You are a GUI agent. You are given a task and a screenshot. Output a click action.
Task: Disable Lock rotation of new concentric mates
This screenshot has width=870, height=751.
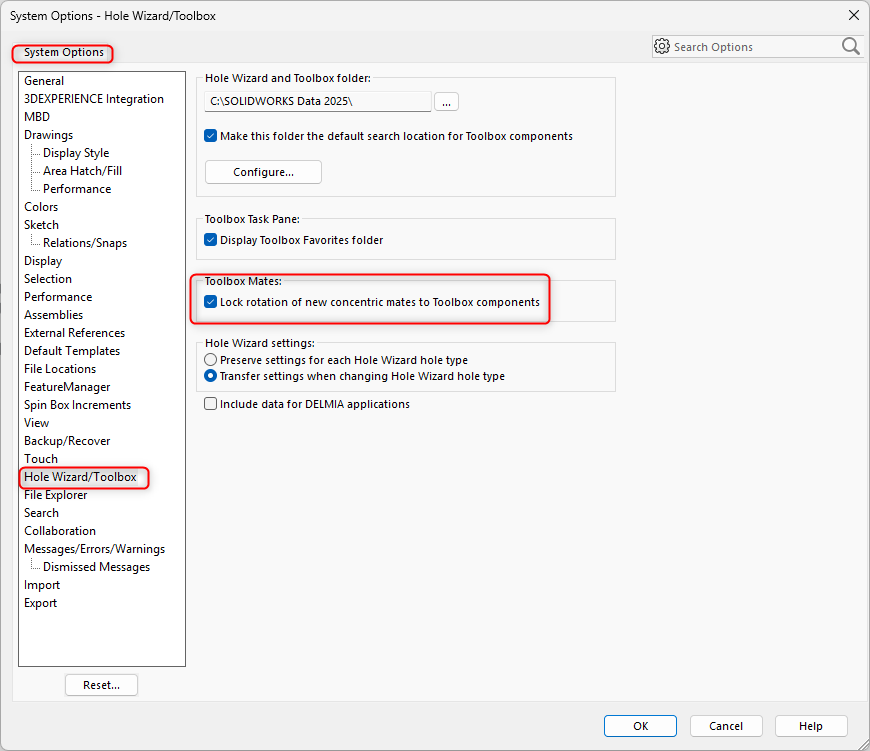211,302
